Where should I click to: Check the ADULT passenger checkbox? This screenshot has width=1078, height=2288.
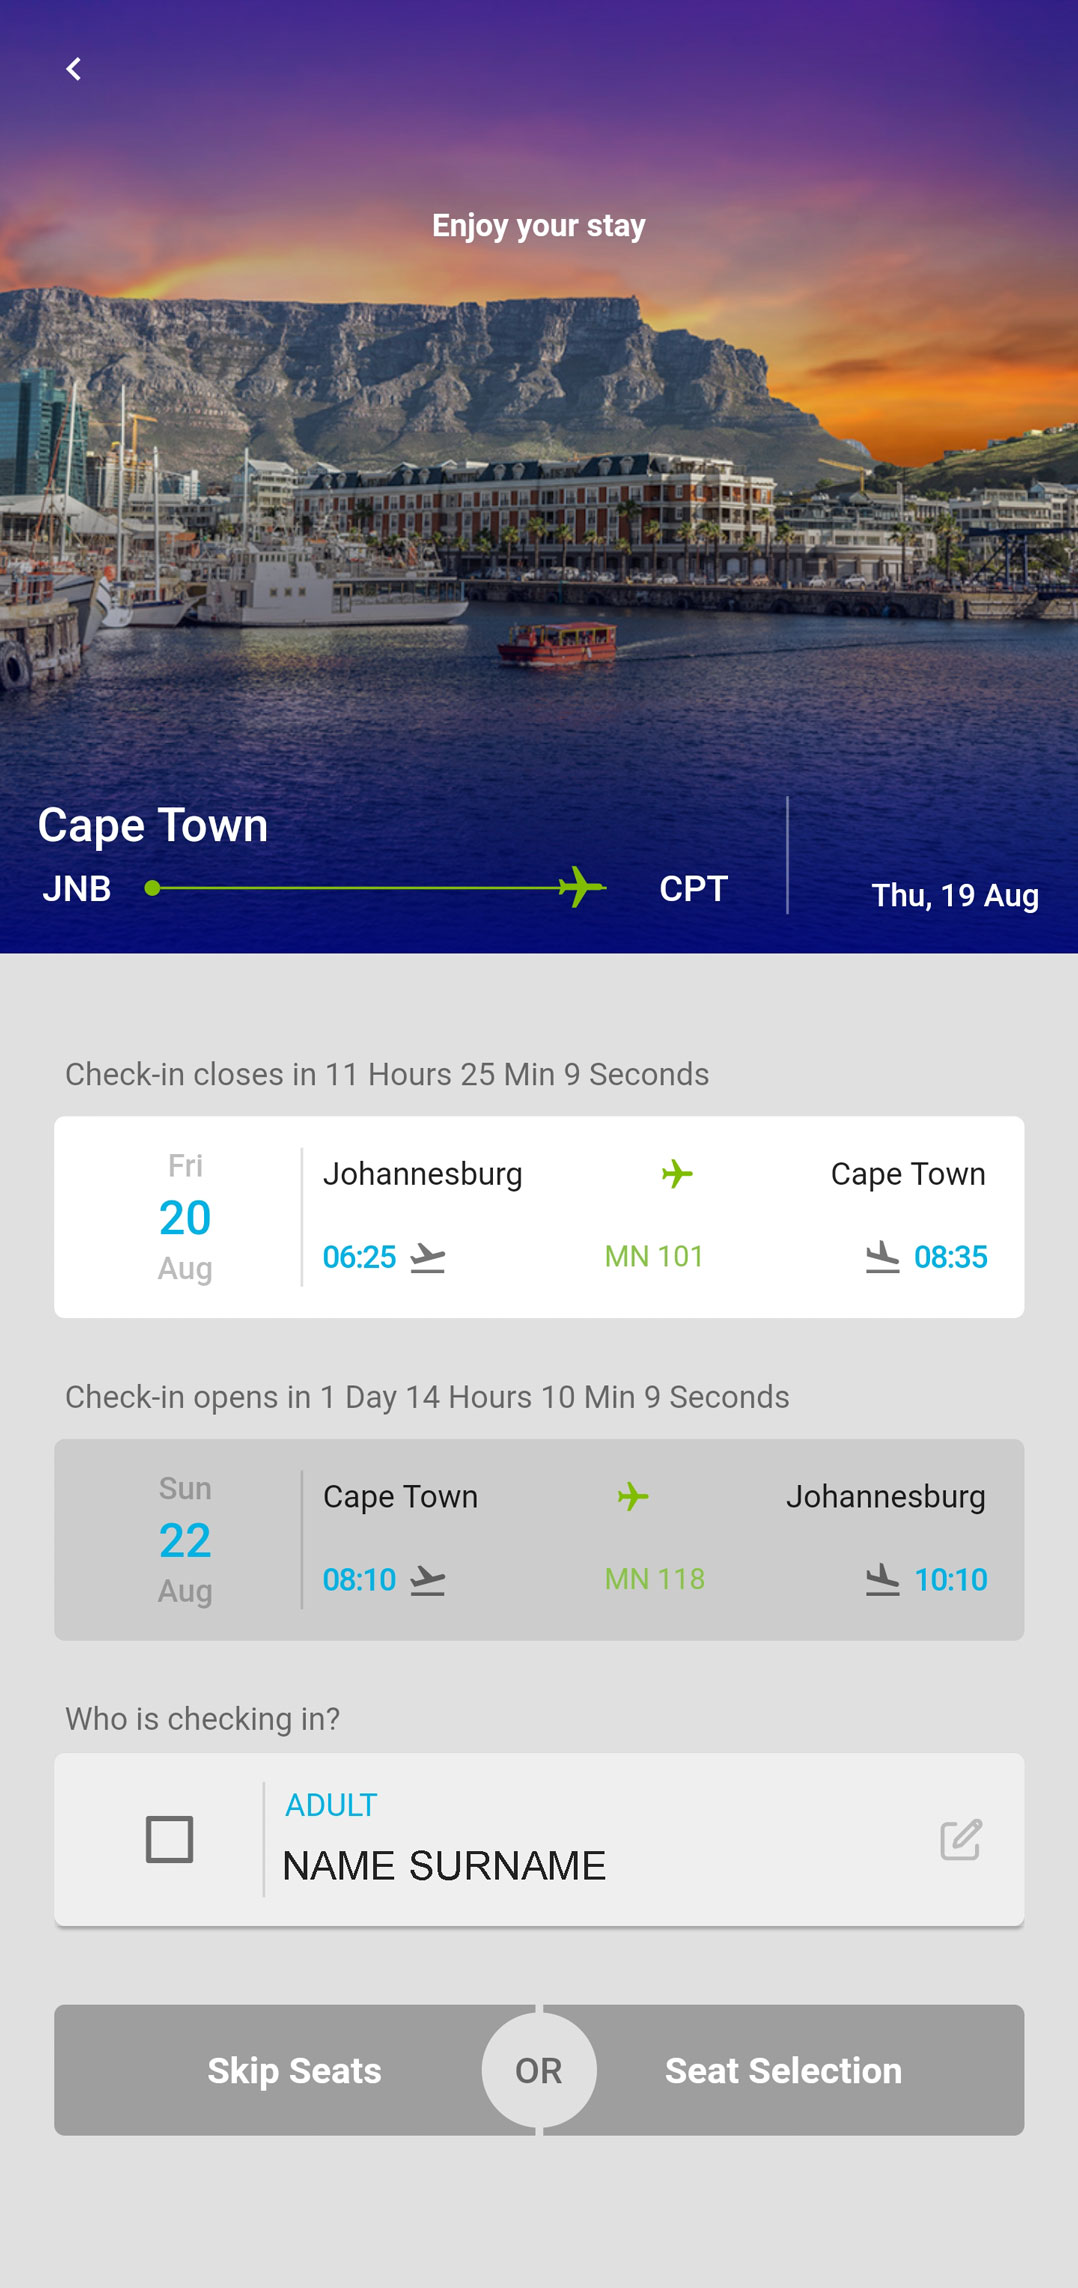(x=169, y=1839)
